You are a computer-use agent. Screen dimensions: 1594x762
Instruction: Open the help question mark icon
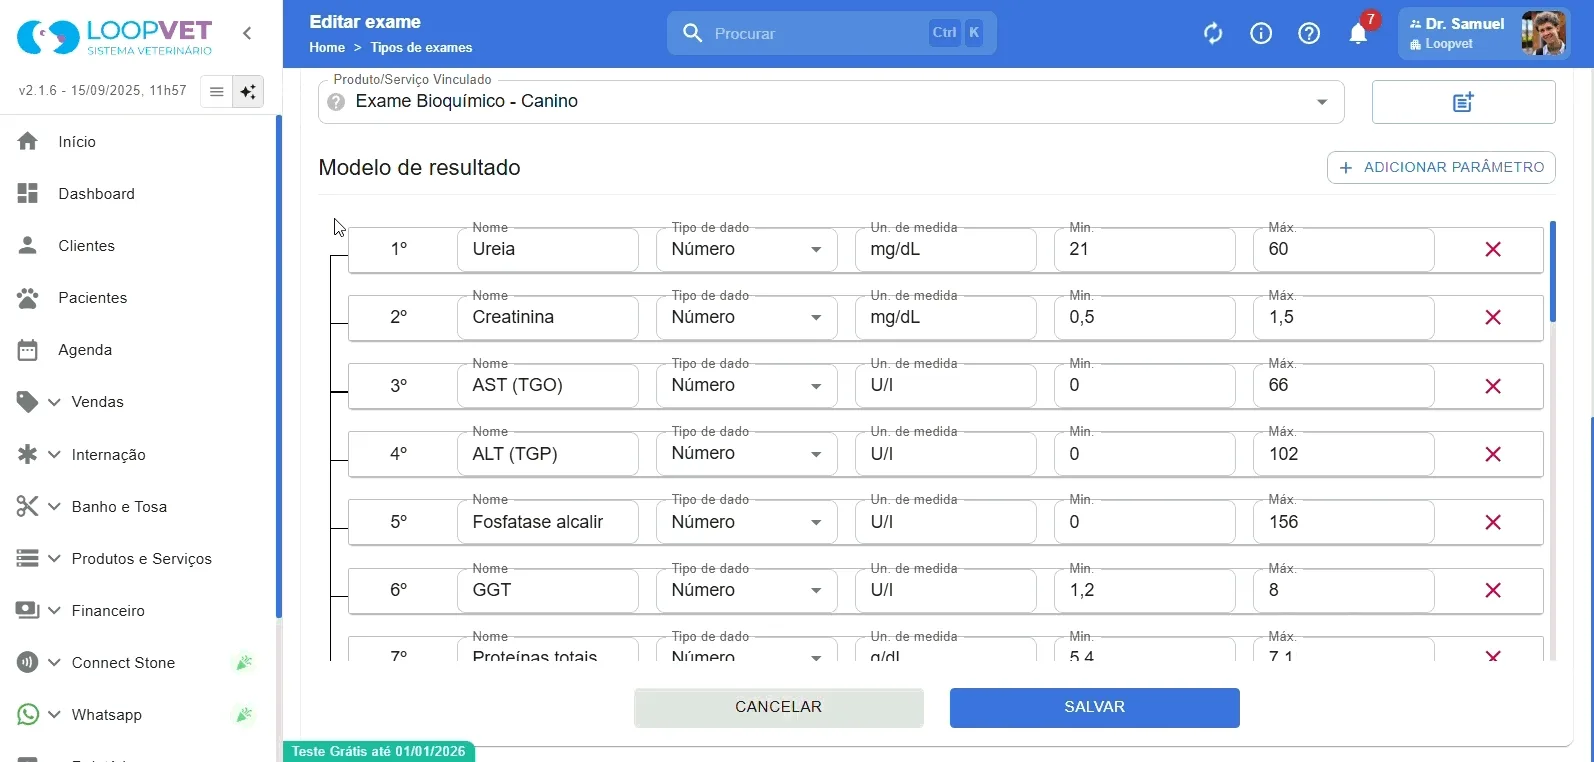coord(1309,34)
